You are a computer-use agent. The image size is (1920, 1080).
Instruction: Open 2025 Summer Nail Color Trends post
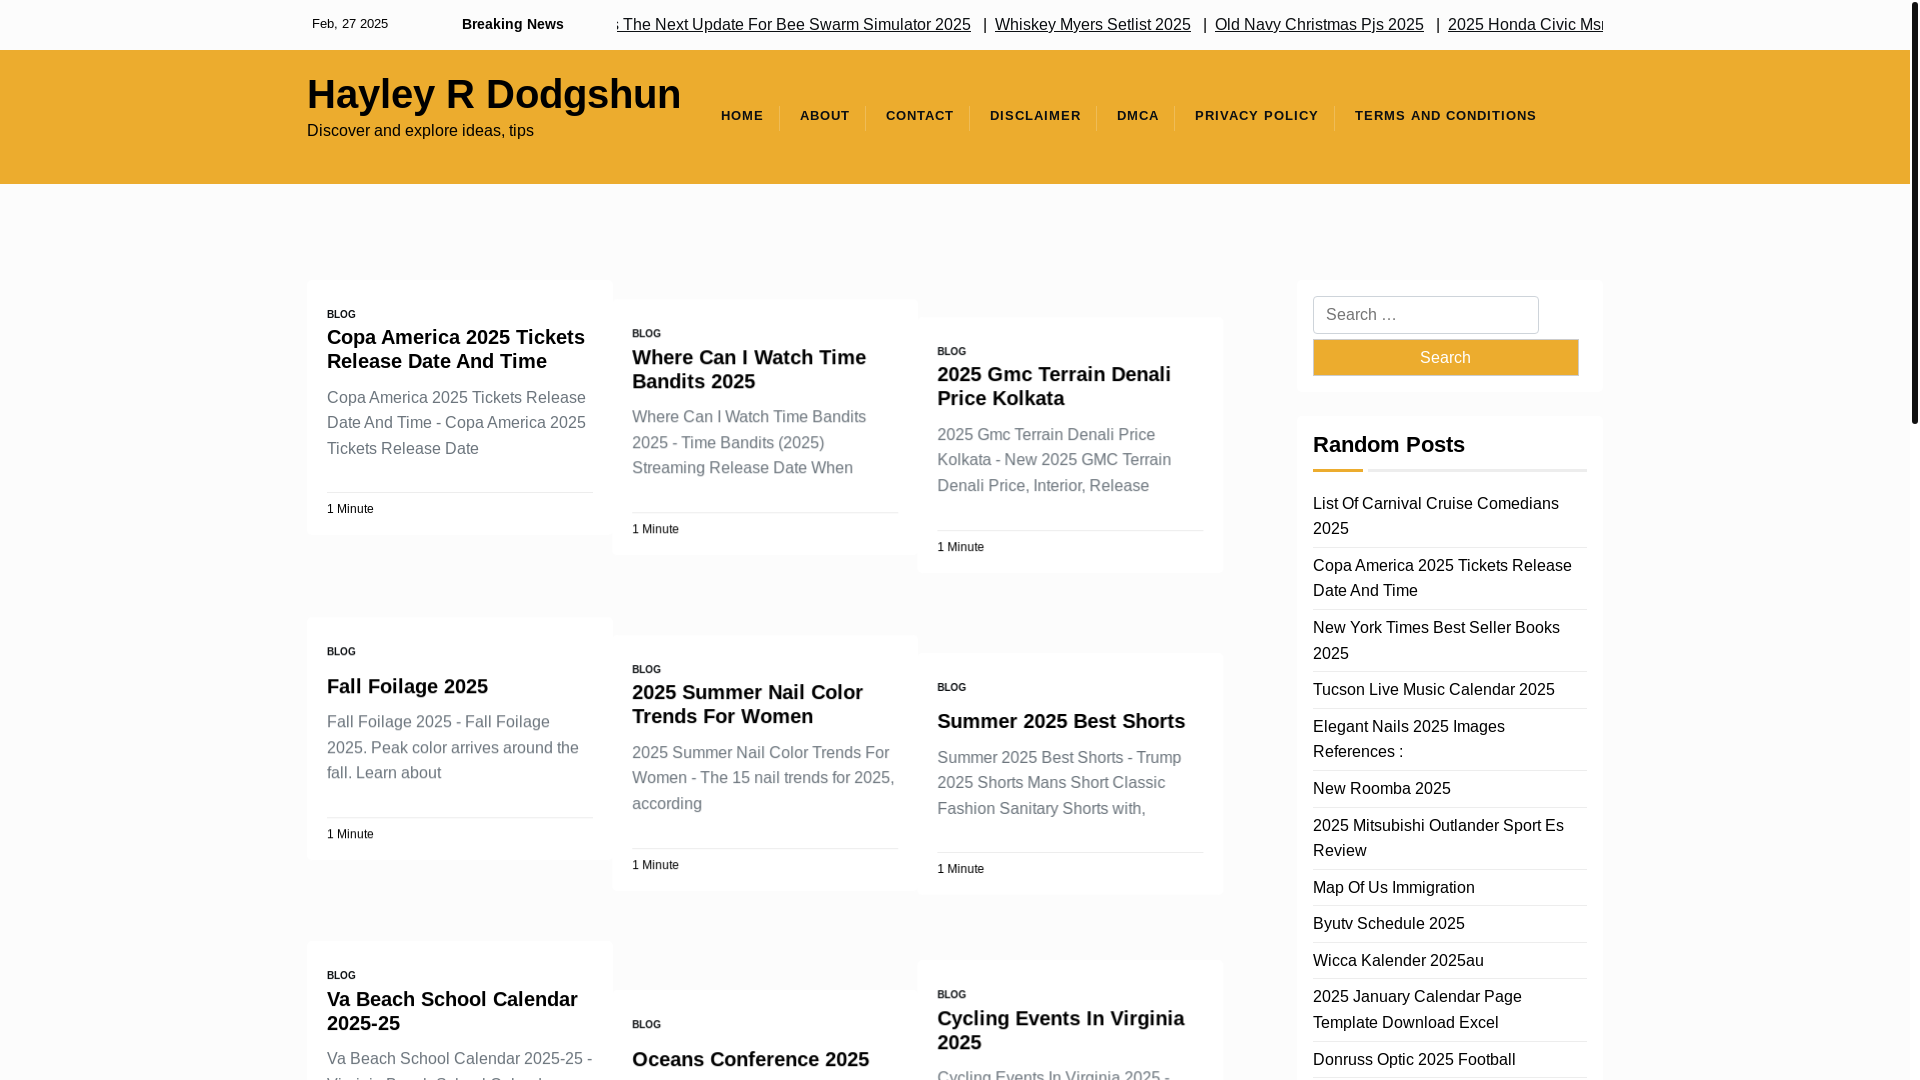pyautogui.click(x=747, y=704)
